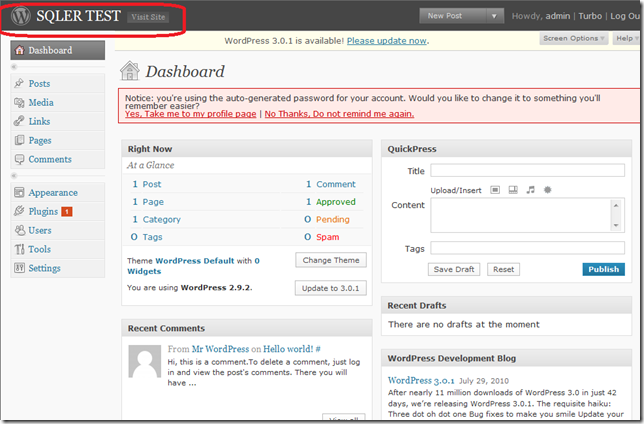
Task: Click the Change Theme button
Action: [331, 260]
